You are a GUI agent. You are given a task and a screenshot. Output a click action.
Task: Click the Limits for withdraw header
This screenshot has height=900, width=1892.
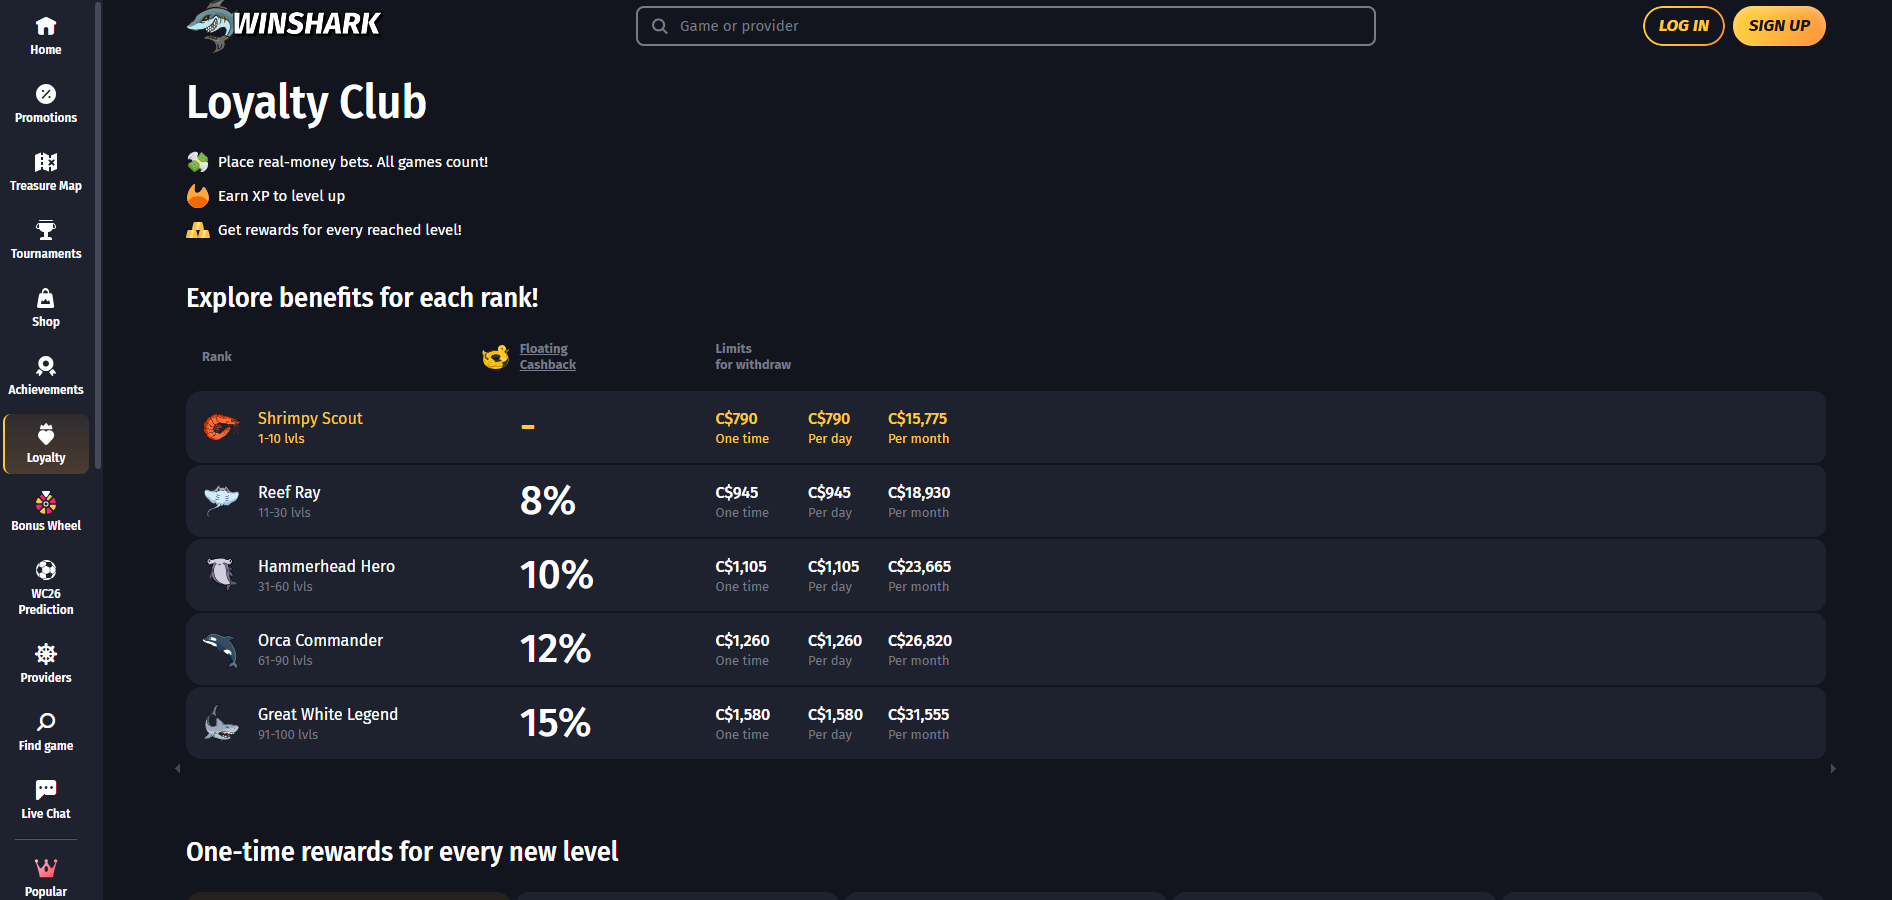click(x=753, y=357)
